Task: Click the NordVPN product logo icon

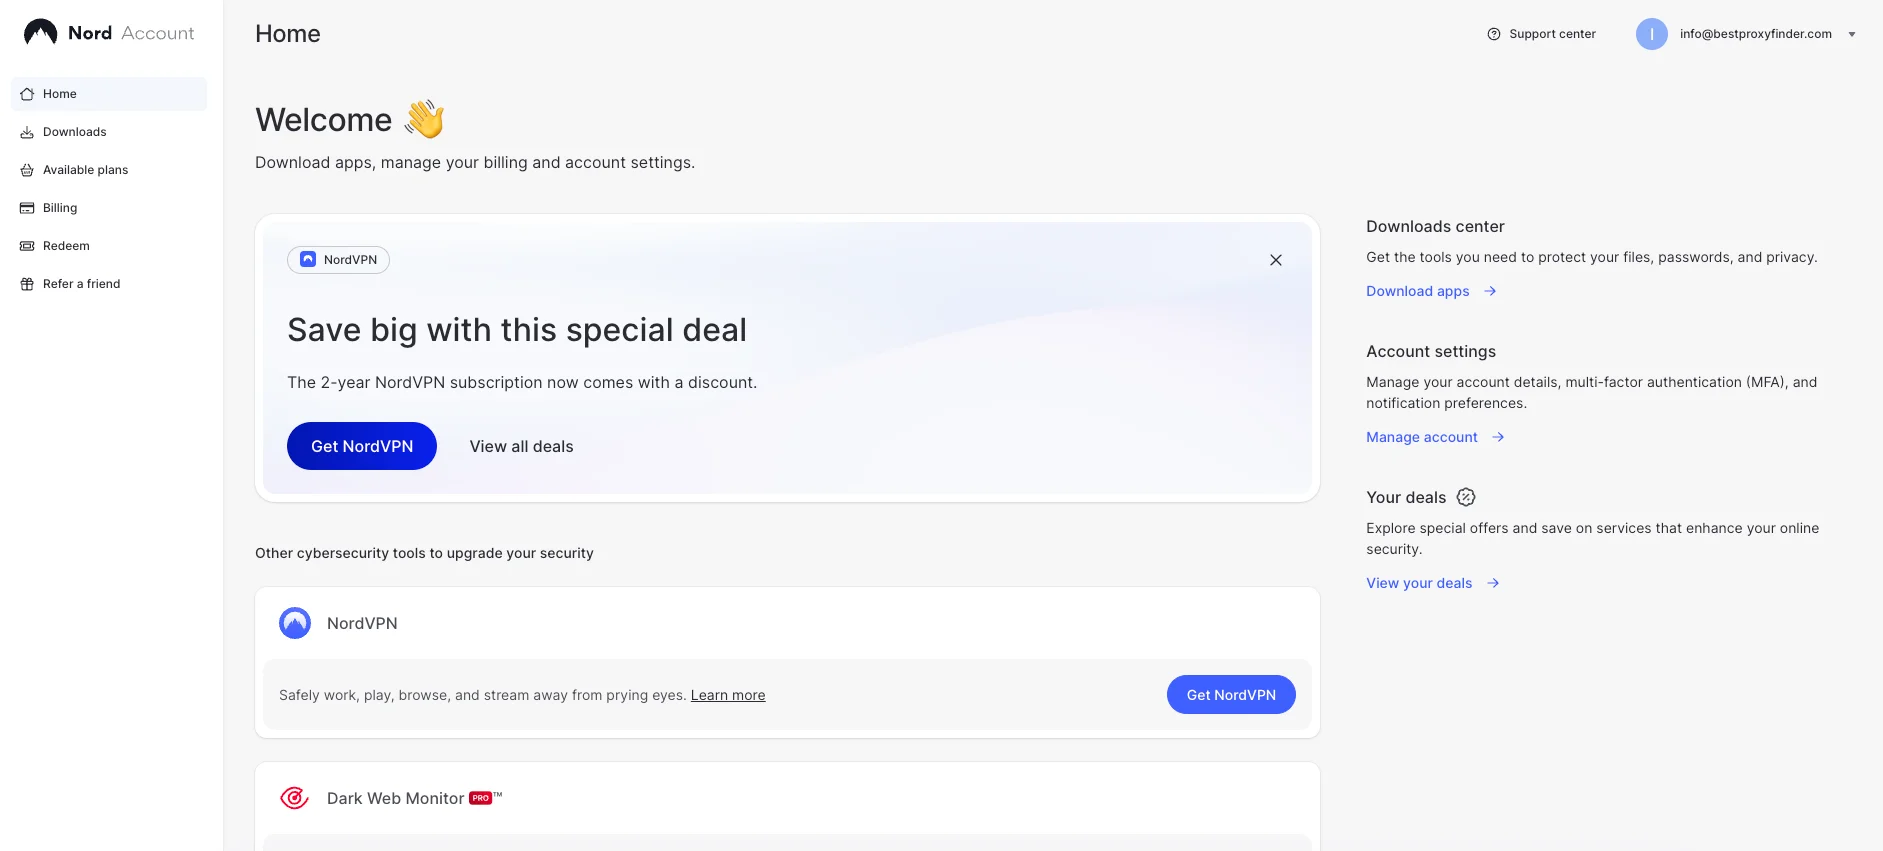Action: [295, 623]
